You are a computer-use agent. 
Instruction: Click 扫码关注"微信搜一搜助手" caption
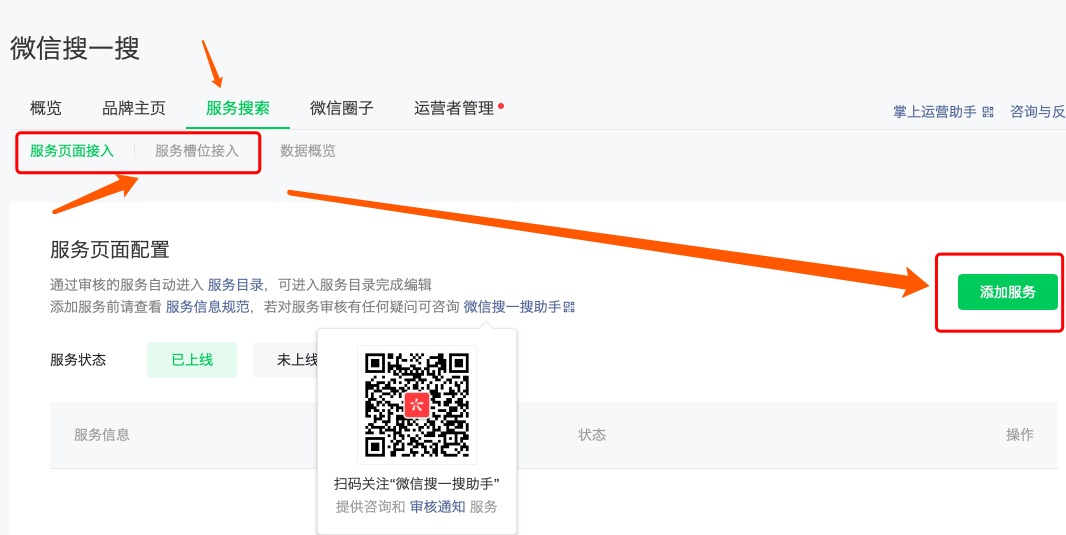417,484
